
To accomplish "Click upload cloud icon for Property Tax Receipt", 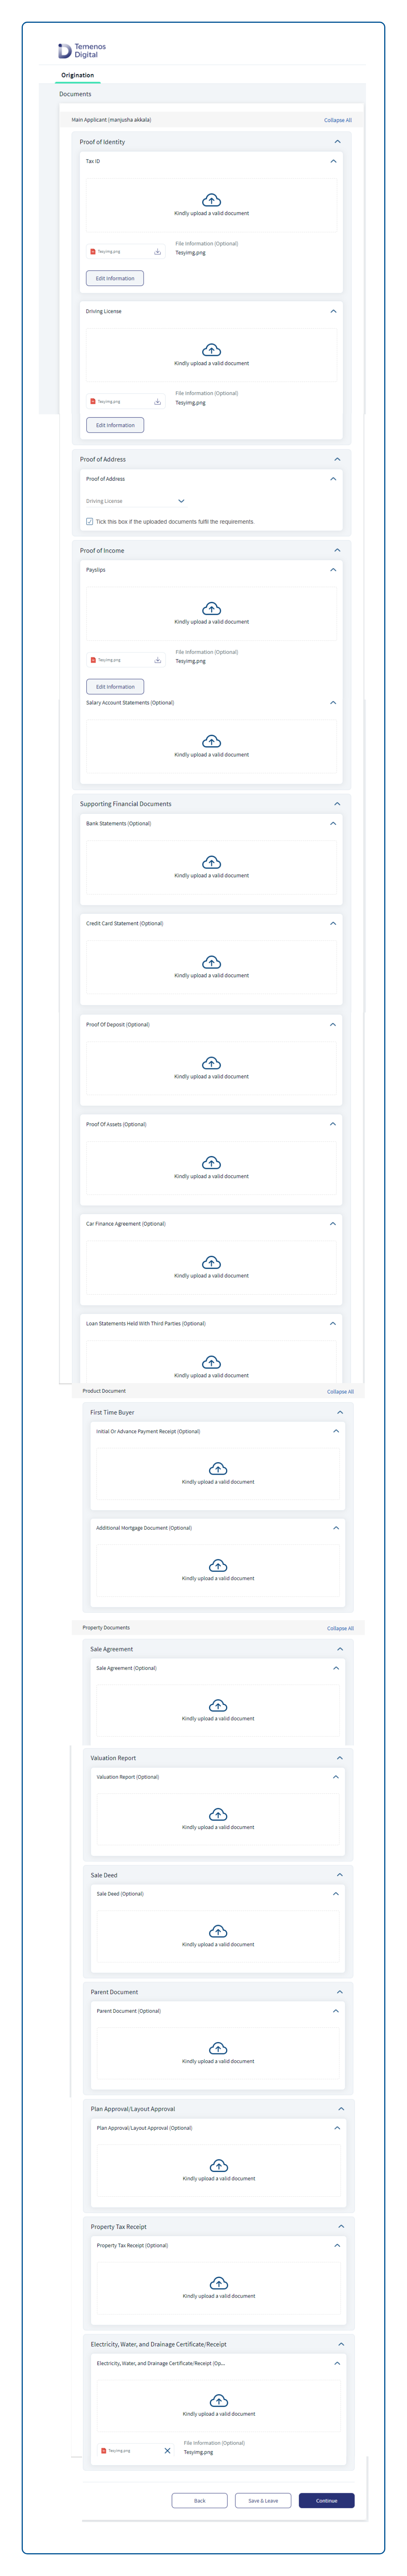I will (x=219, y=2283).
